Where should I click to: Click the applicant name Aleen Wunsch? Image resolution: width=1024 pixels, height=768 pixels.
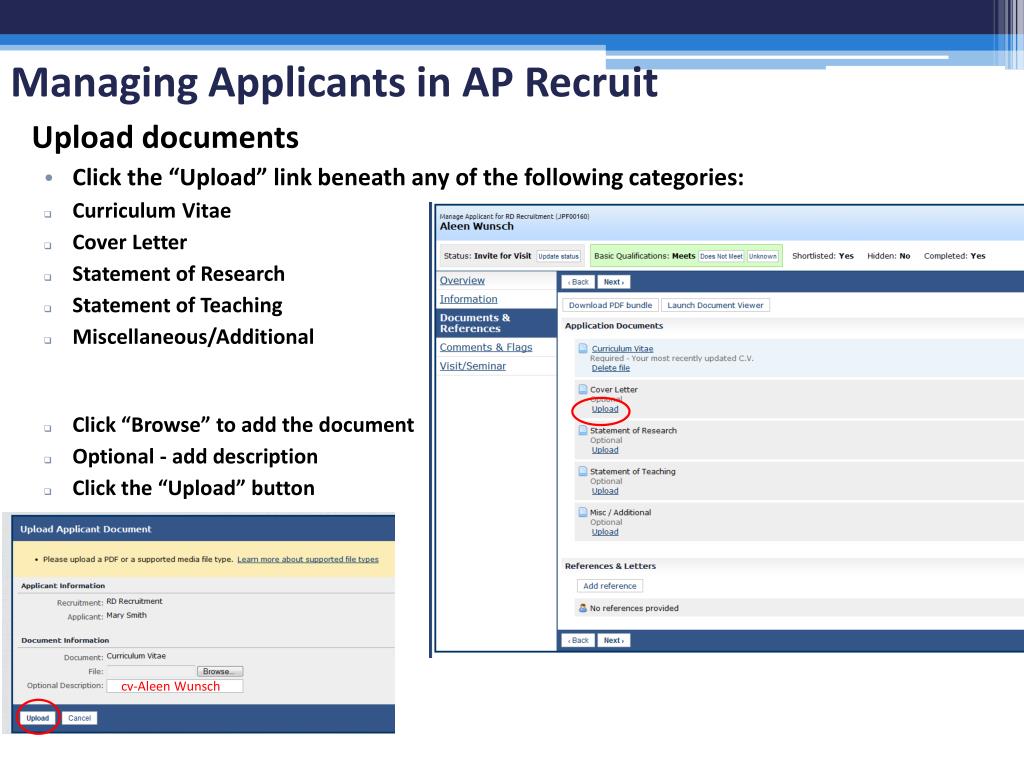click(477, 227)
